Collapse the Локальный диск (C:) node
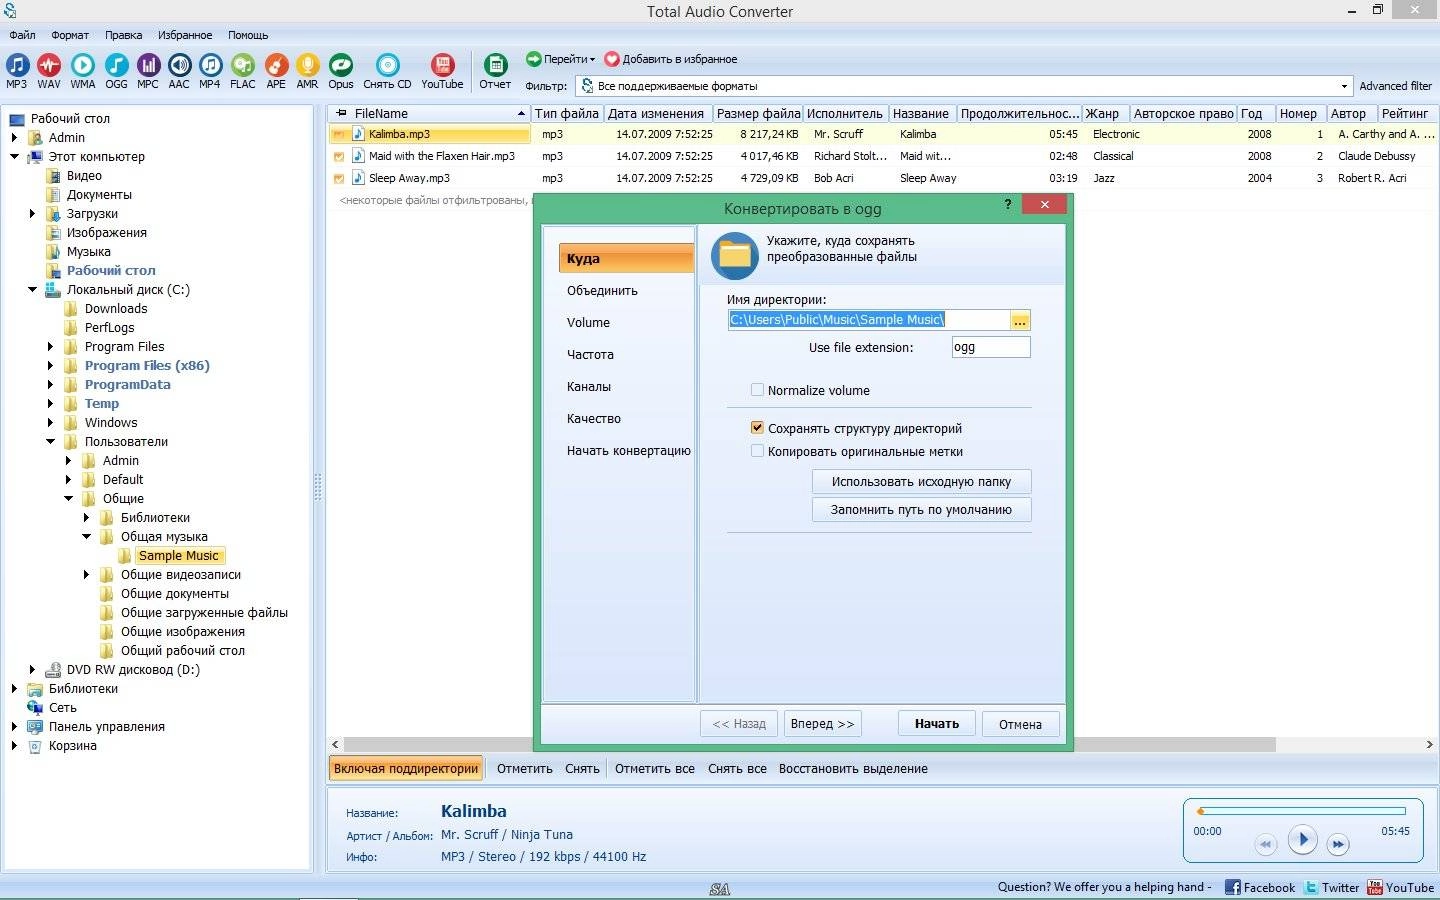 coord(33,290)
